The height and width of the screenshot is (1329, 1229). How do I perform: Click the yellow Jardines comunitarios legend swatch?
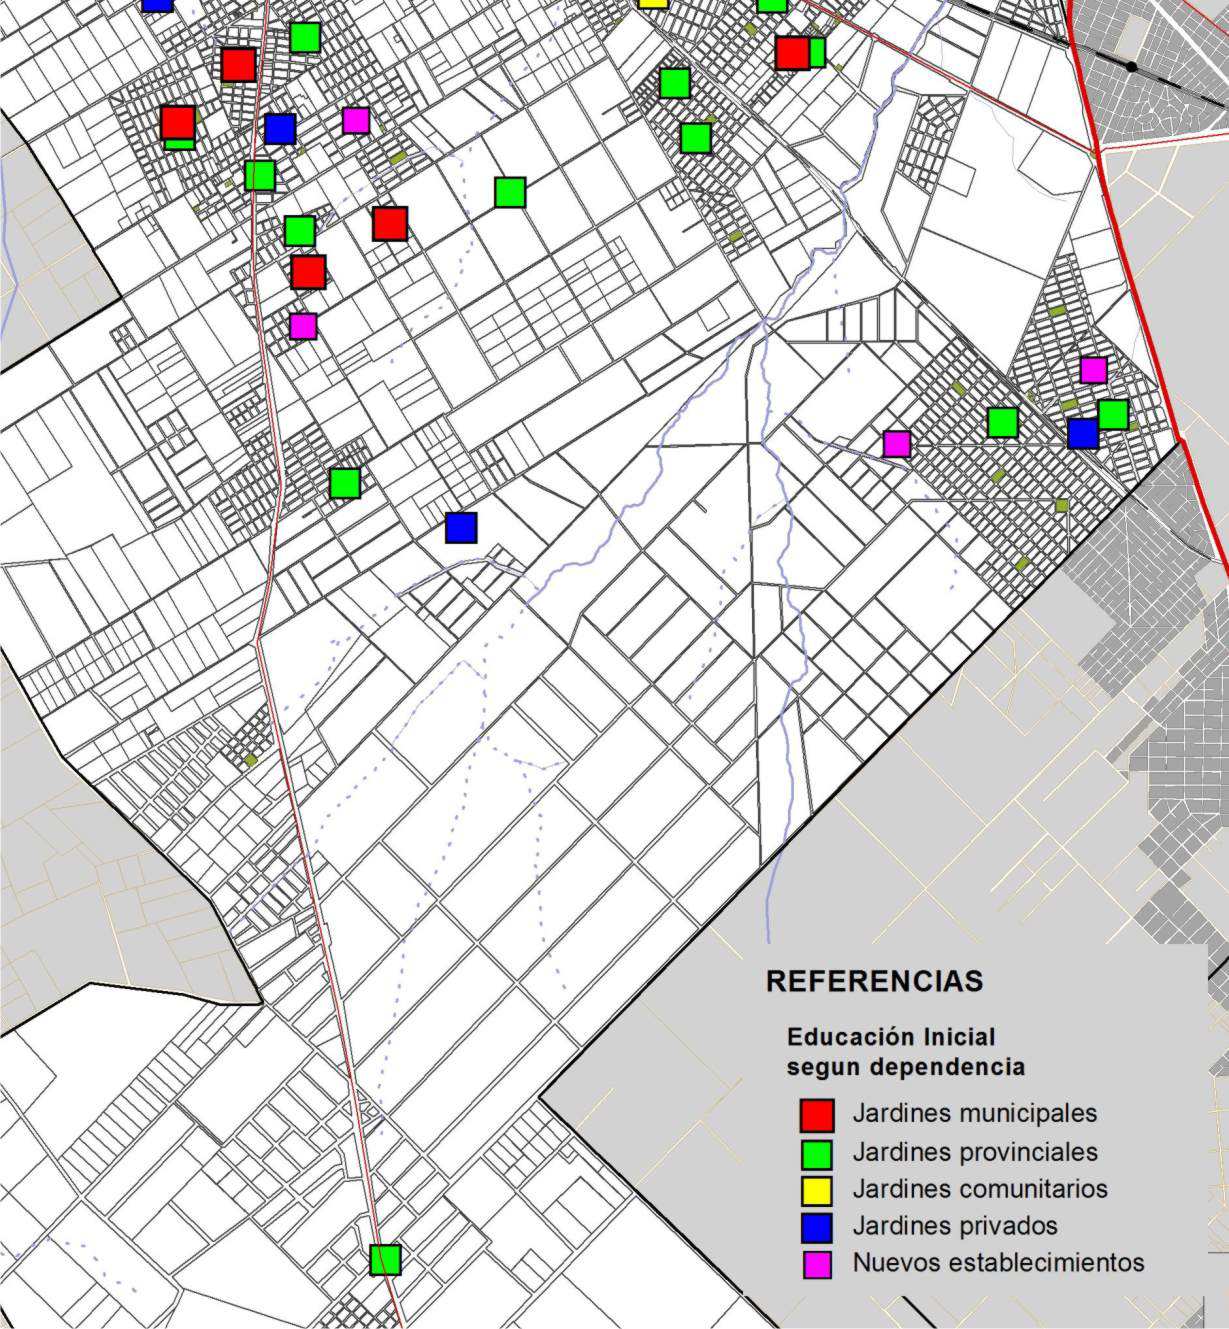tap(817, 1190)
